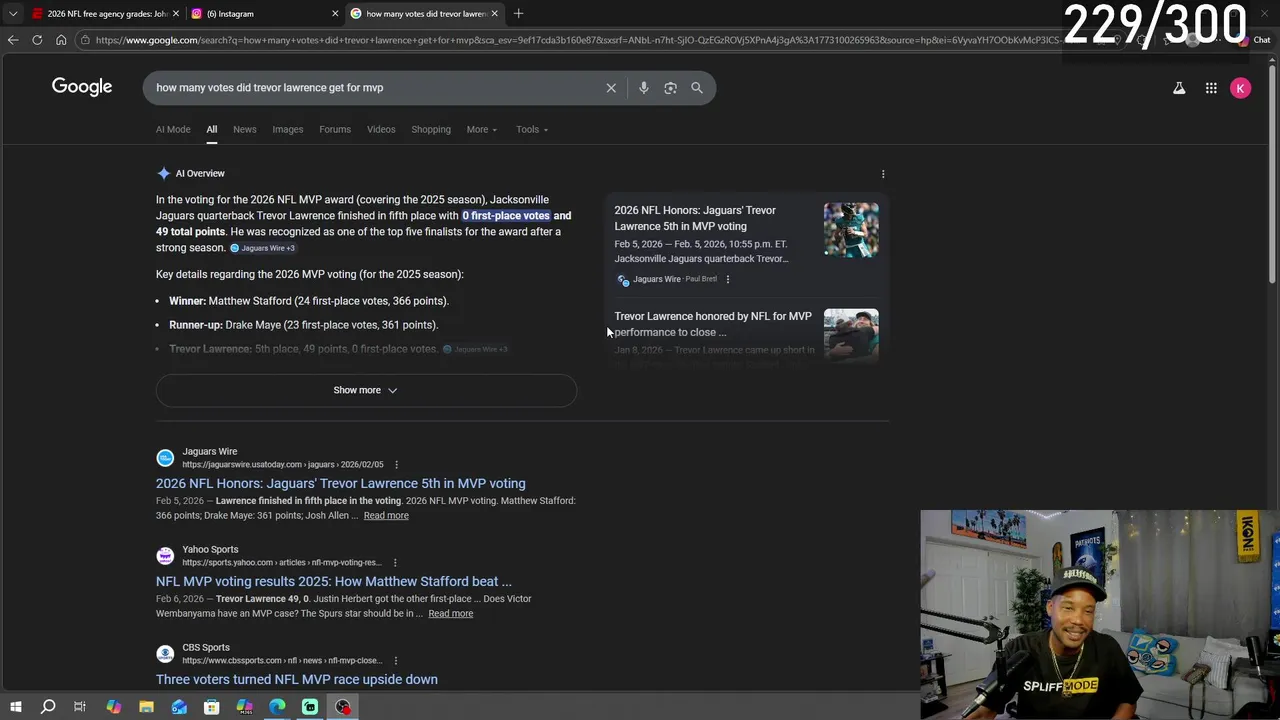The height and width of the screenshot is (720, 1280).
Task: Open AI Overview three-dot options
Action: tap(883, 174)
